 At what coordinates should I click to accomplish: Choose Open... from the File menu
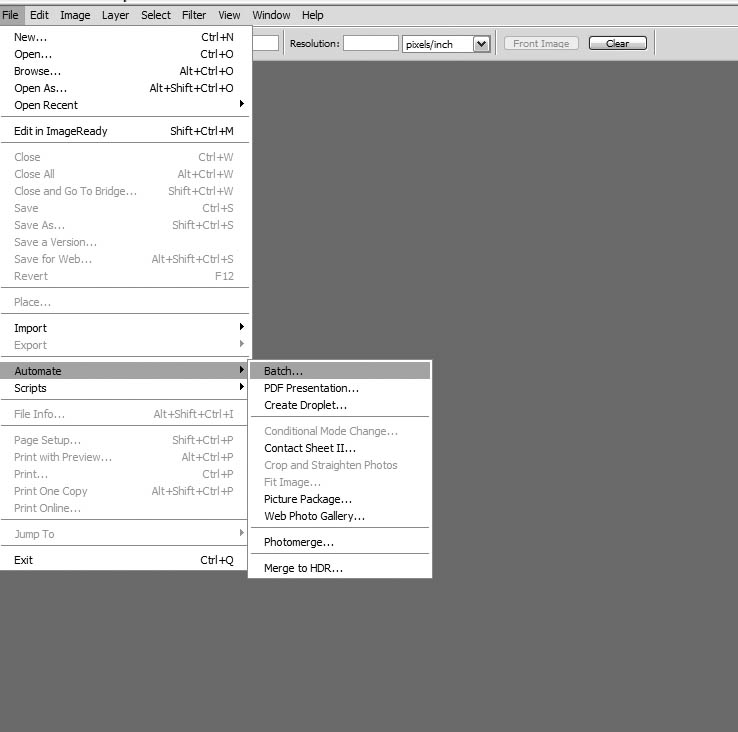tap(124, 54)
